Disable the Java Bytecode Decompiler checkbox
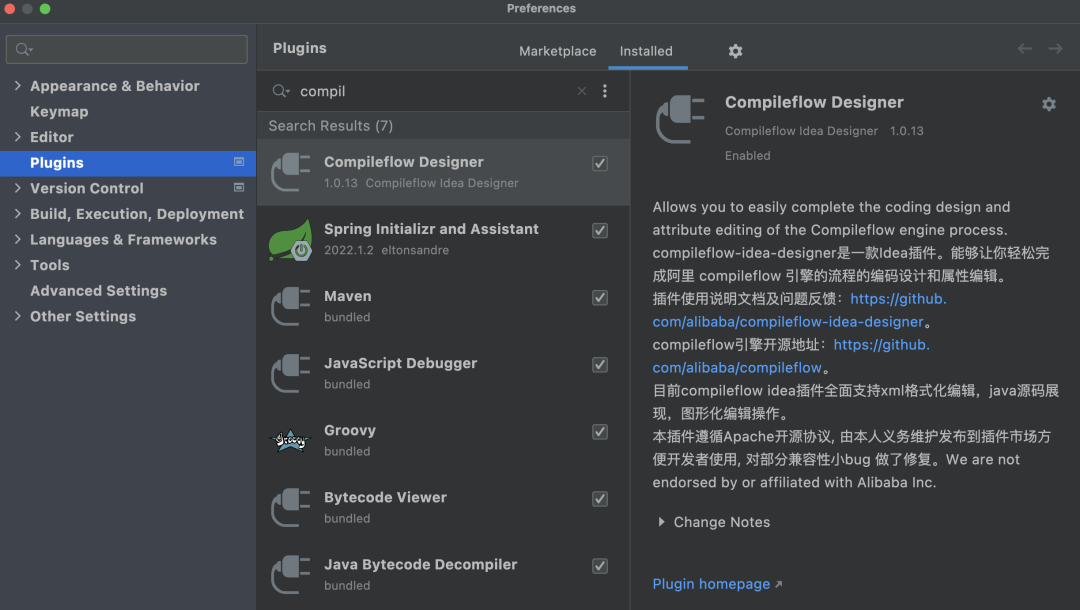 tap(600, 566)
